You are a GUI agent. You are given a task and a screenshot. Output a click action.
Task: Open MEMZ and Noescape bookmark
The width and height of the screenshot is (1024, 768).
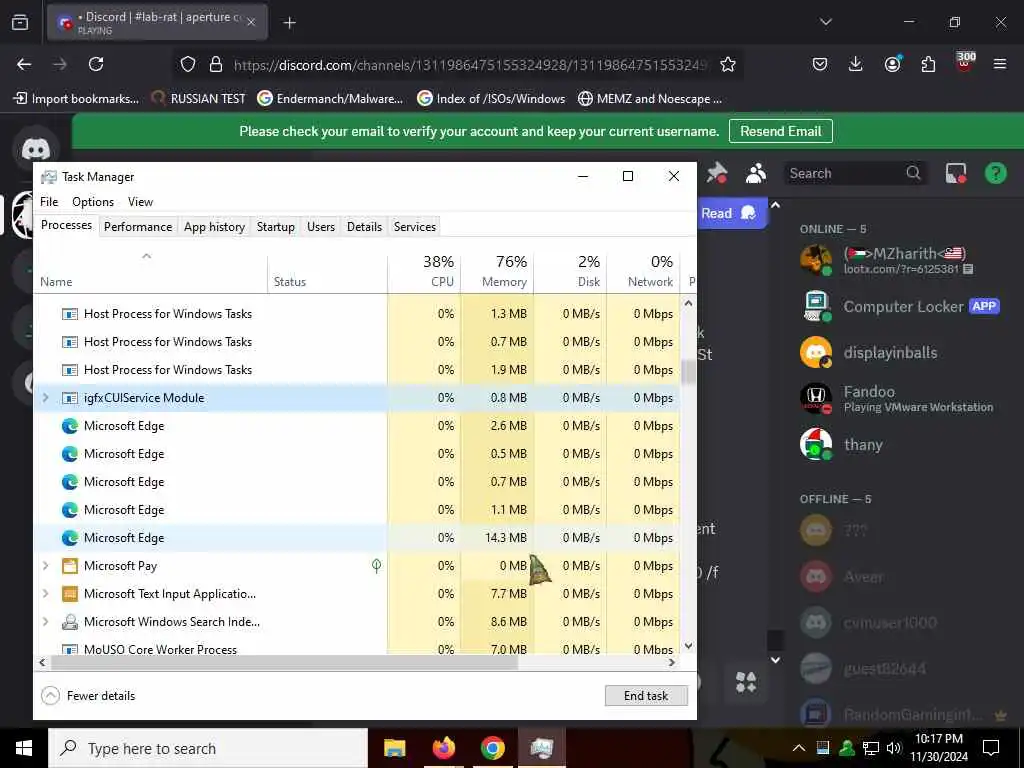(650, 99)
